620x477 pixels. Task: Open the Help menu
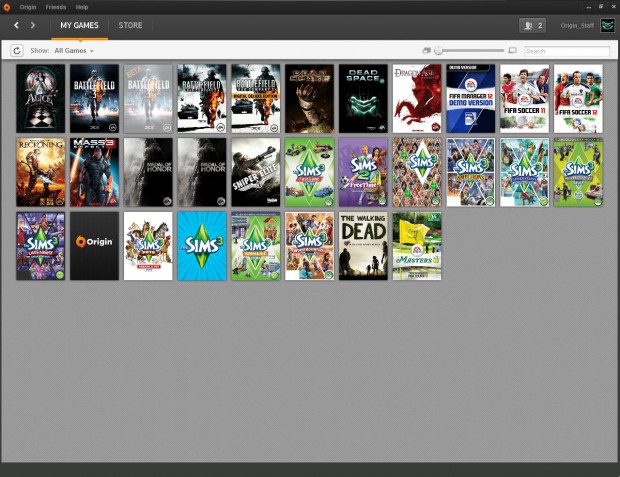82,7
